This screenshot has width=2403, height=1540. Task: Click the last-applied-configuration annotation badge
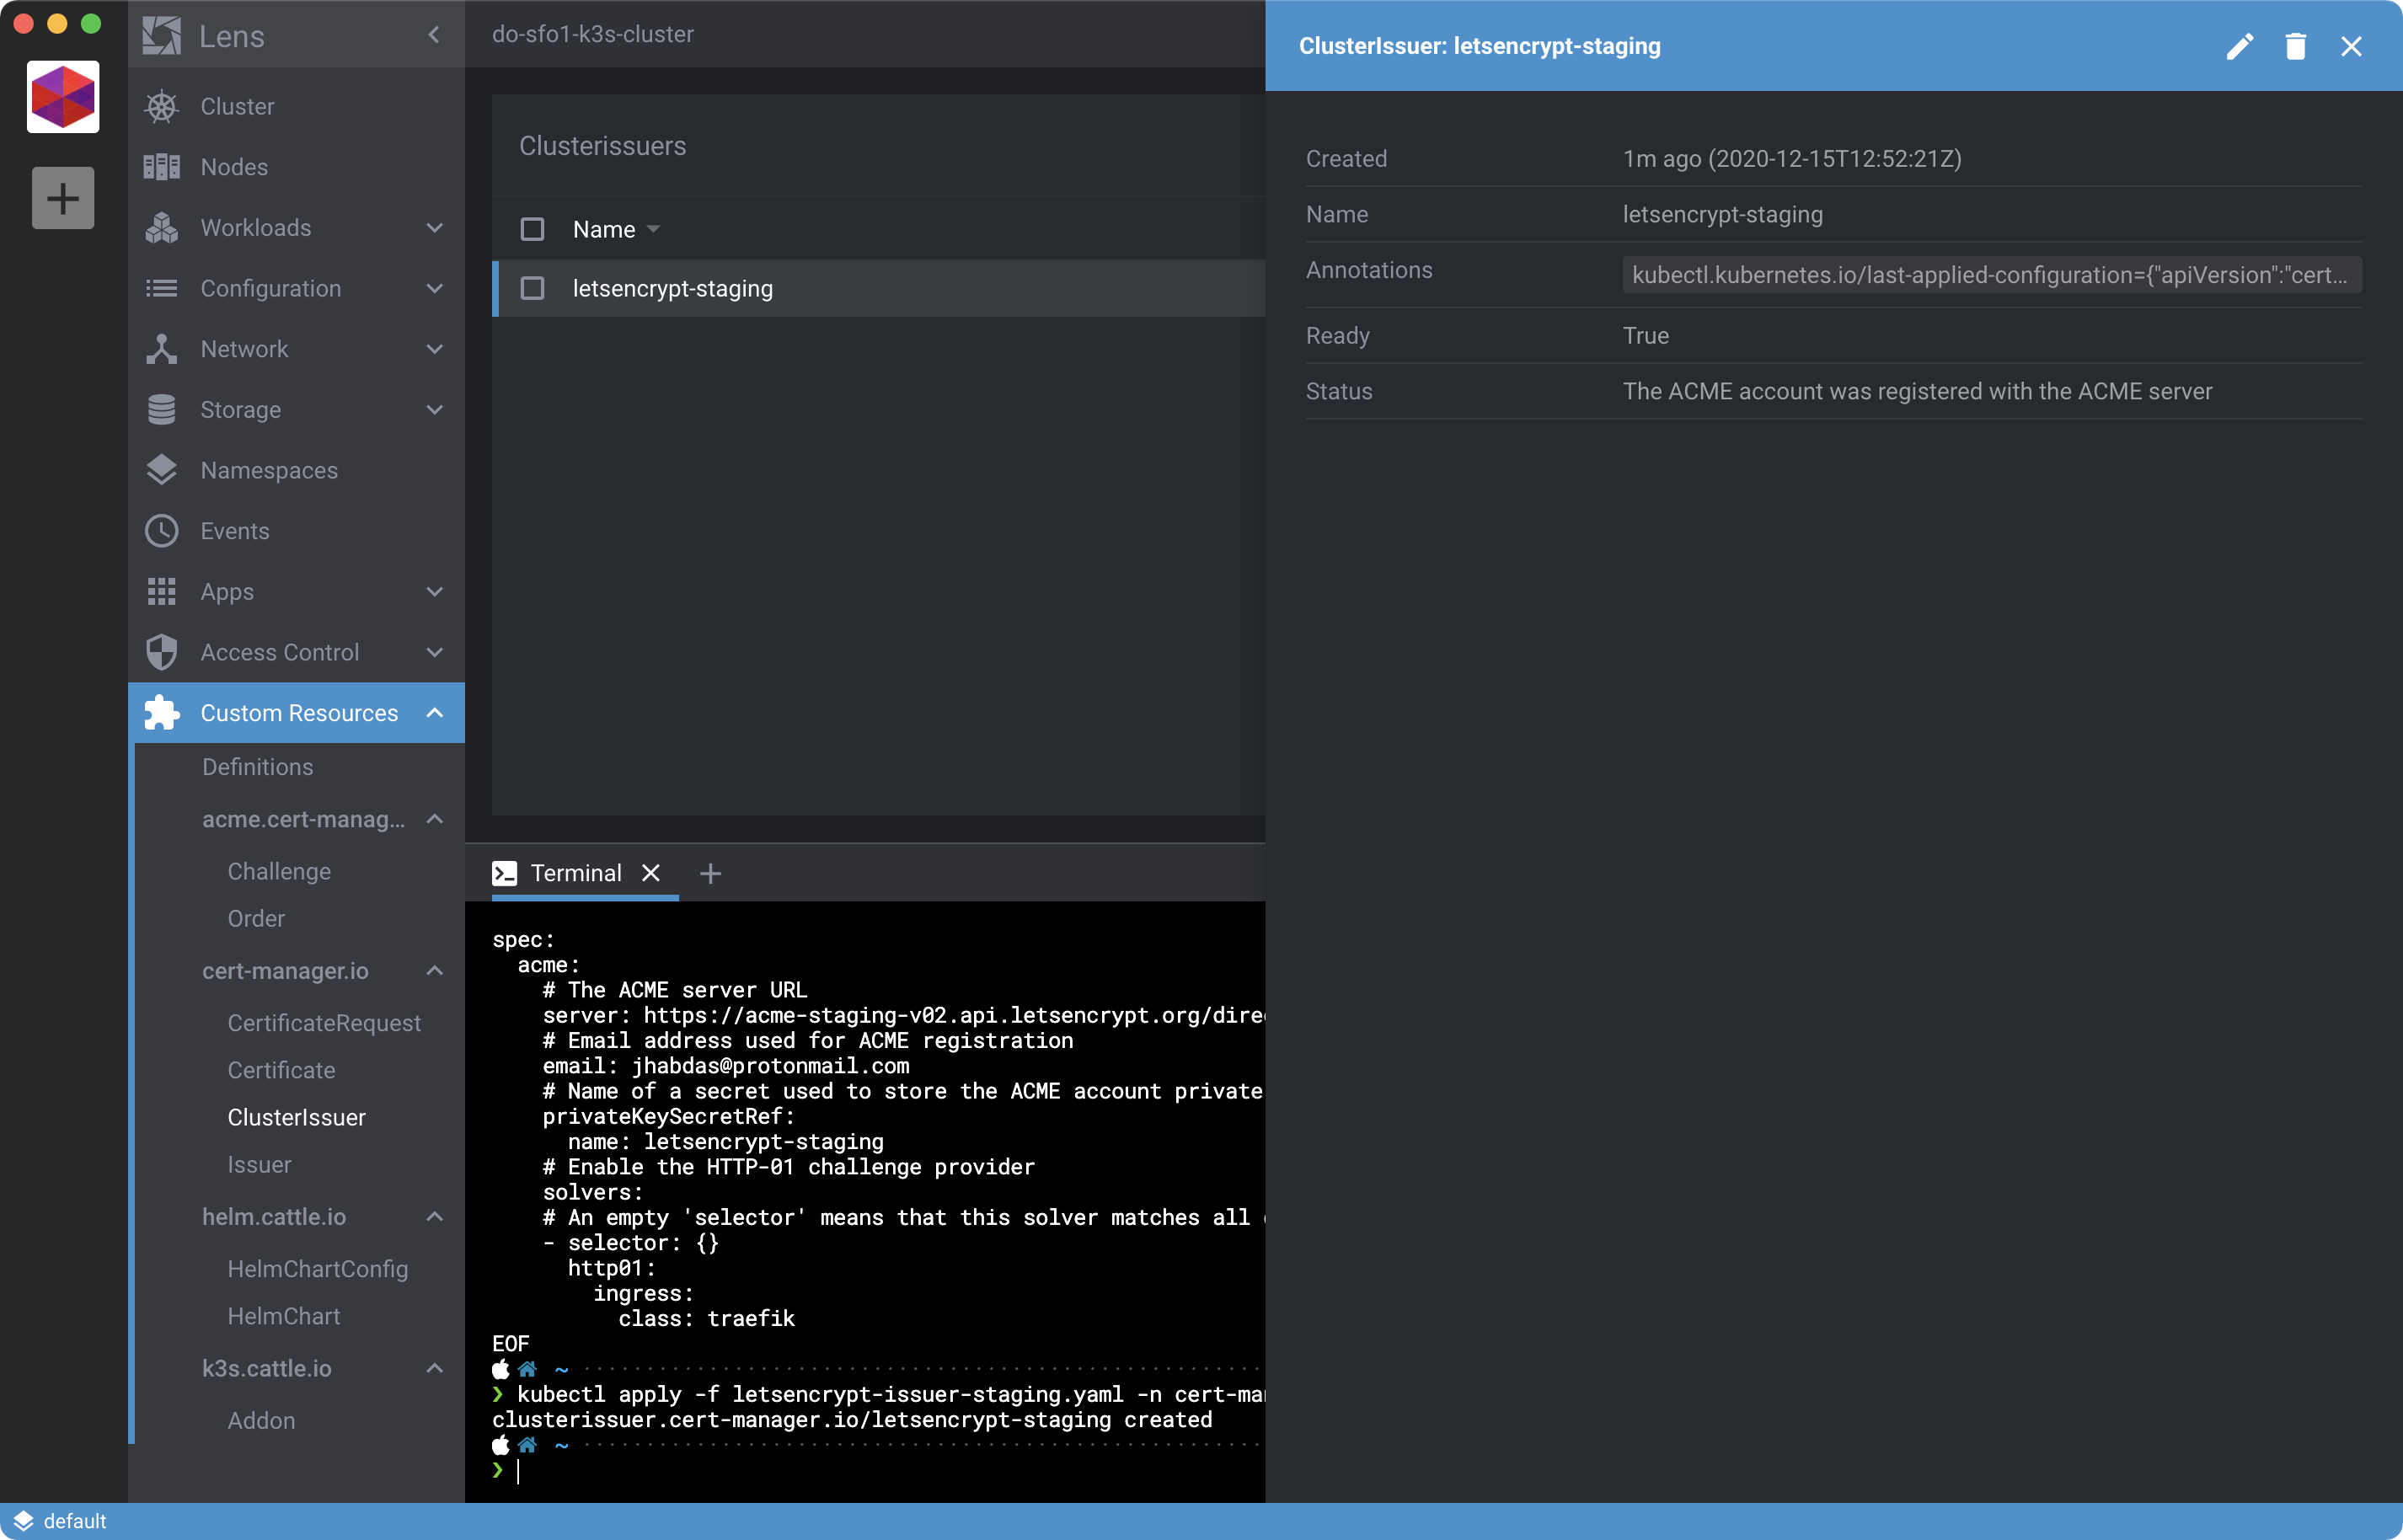pos(1990,275)
